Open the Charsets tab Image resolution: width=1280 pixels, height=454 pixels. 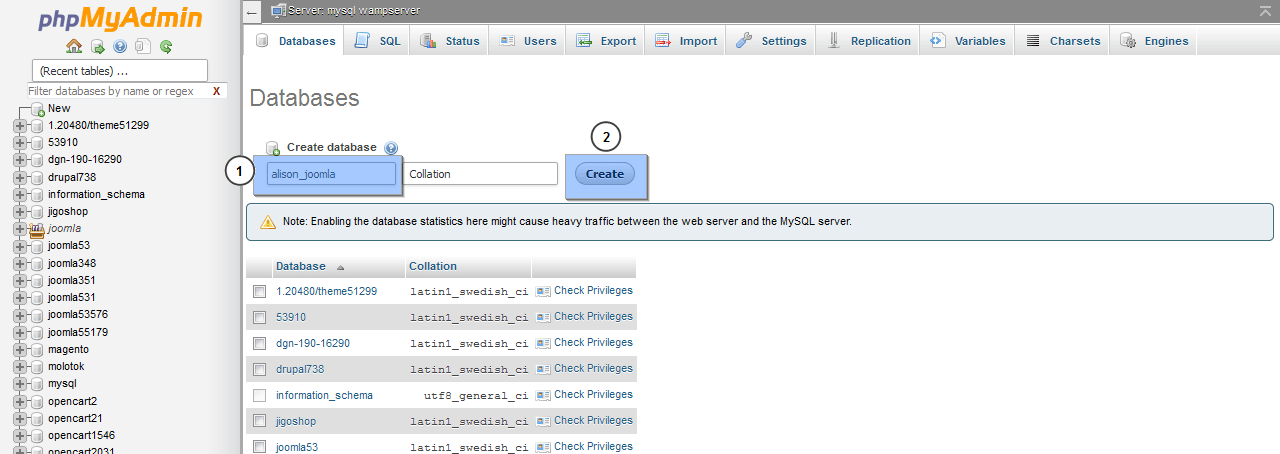(x=1063, y=41)
